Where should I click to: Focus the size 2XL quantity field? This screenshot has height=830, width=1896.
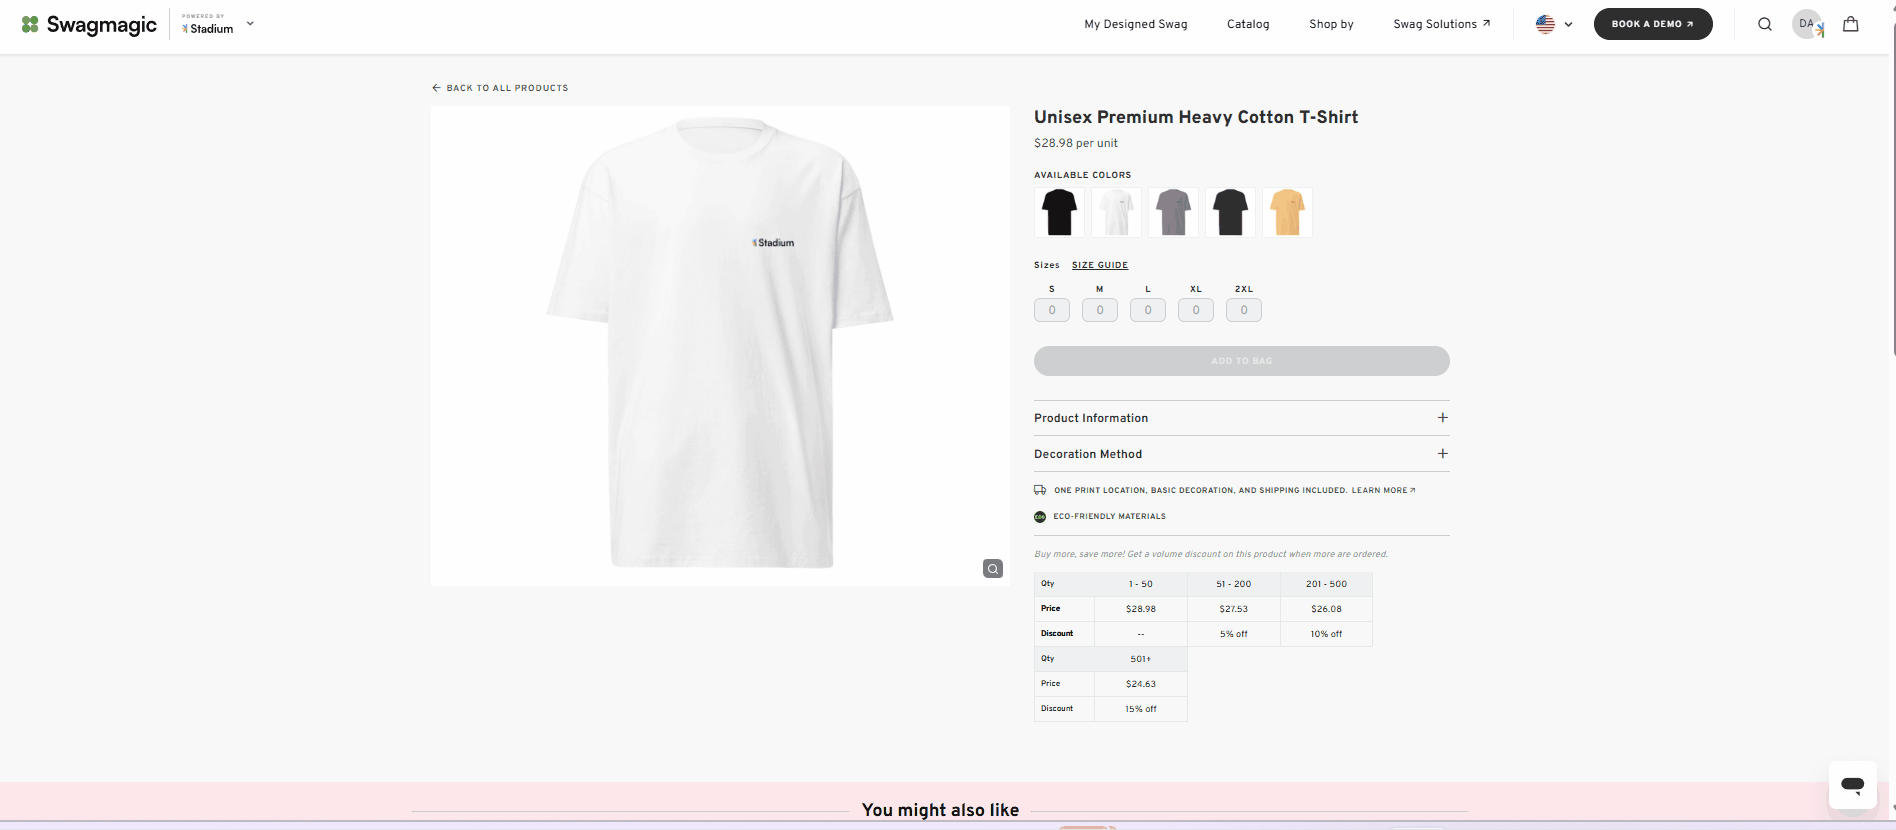click(x=1244, y=310)
